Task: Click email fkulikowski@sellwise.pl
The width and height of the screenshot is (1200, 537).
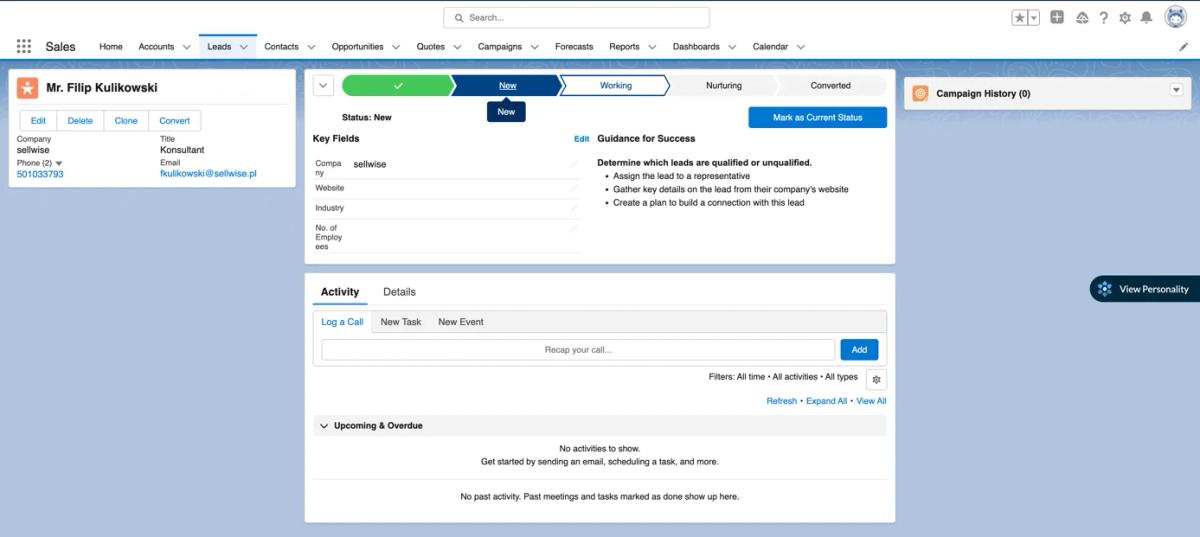Action: [x=208, y=173]
